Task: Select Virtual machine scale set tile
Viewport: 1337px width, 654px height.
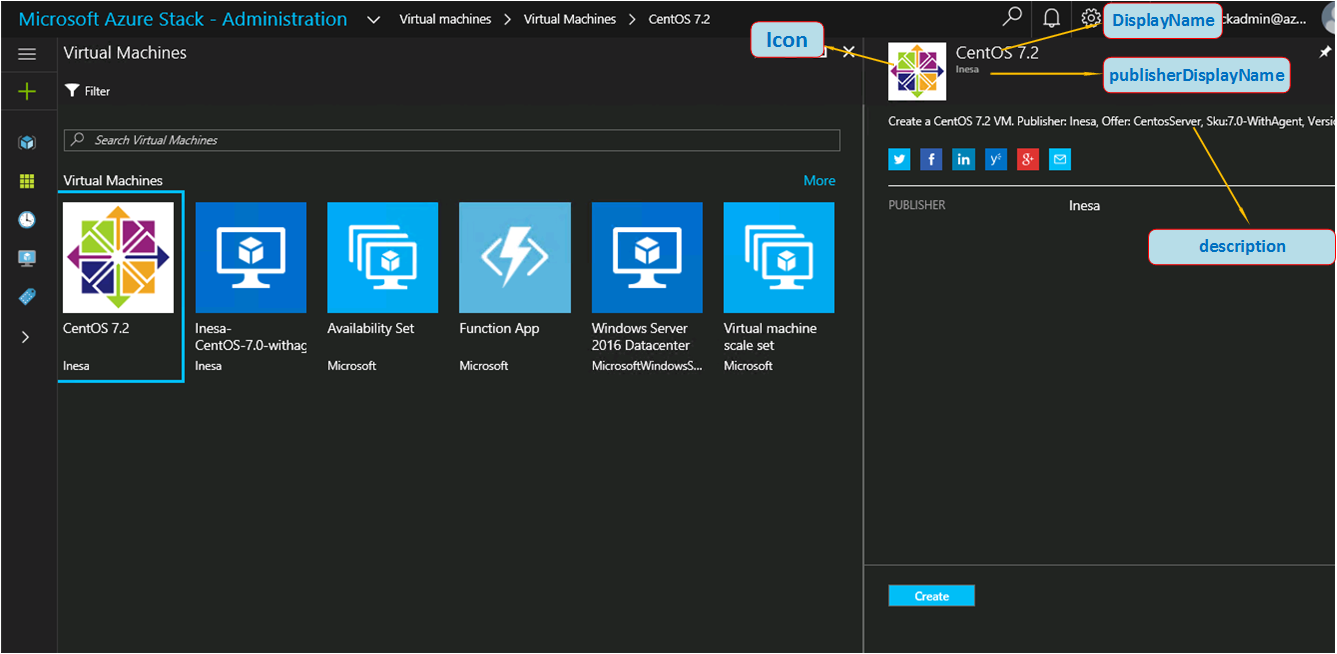Action: pyautogui.click(x=779, y=288)
